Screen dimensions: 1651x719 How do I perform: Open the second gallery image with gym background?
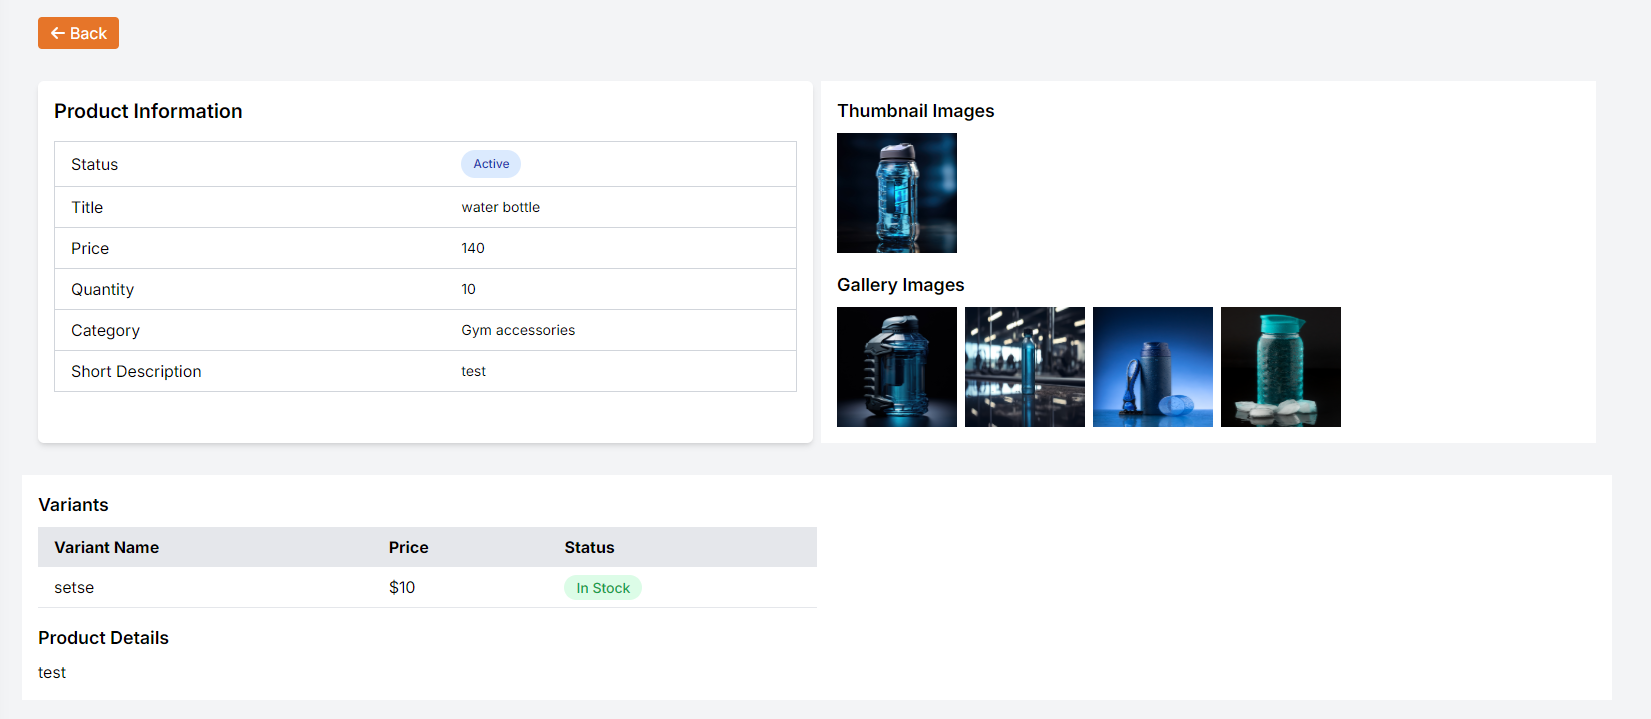click(x=1024, y=367)
